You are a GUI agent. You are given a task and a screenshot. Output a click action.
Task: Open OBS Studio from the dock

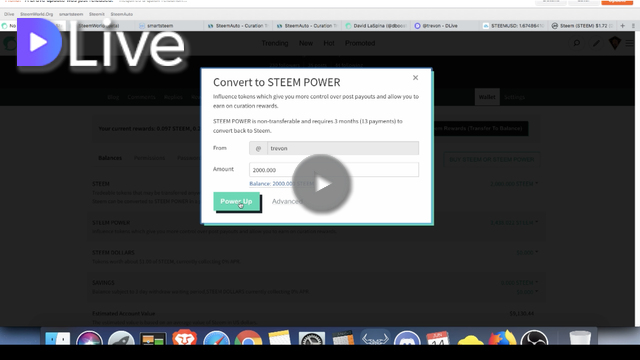coord(534,338)
